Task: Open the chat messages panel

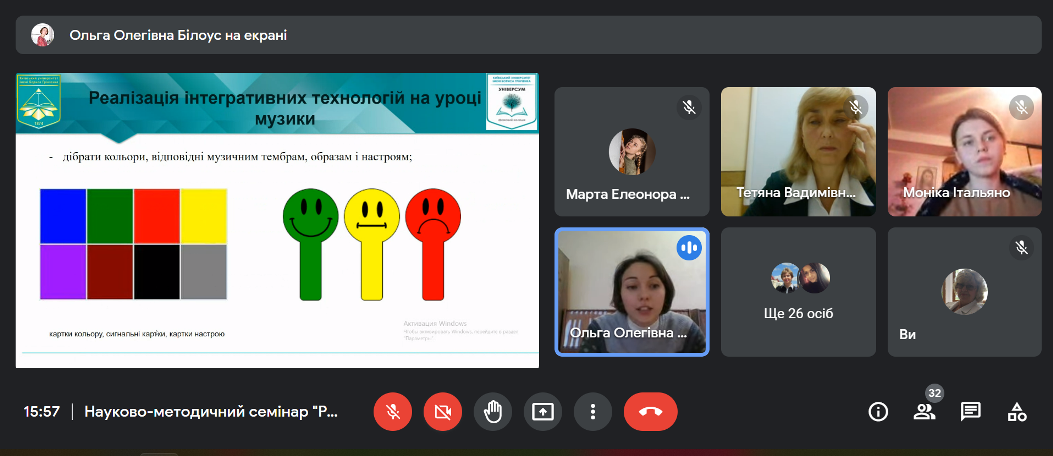Action: click(970, 411)
